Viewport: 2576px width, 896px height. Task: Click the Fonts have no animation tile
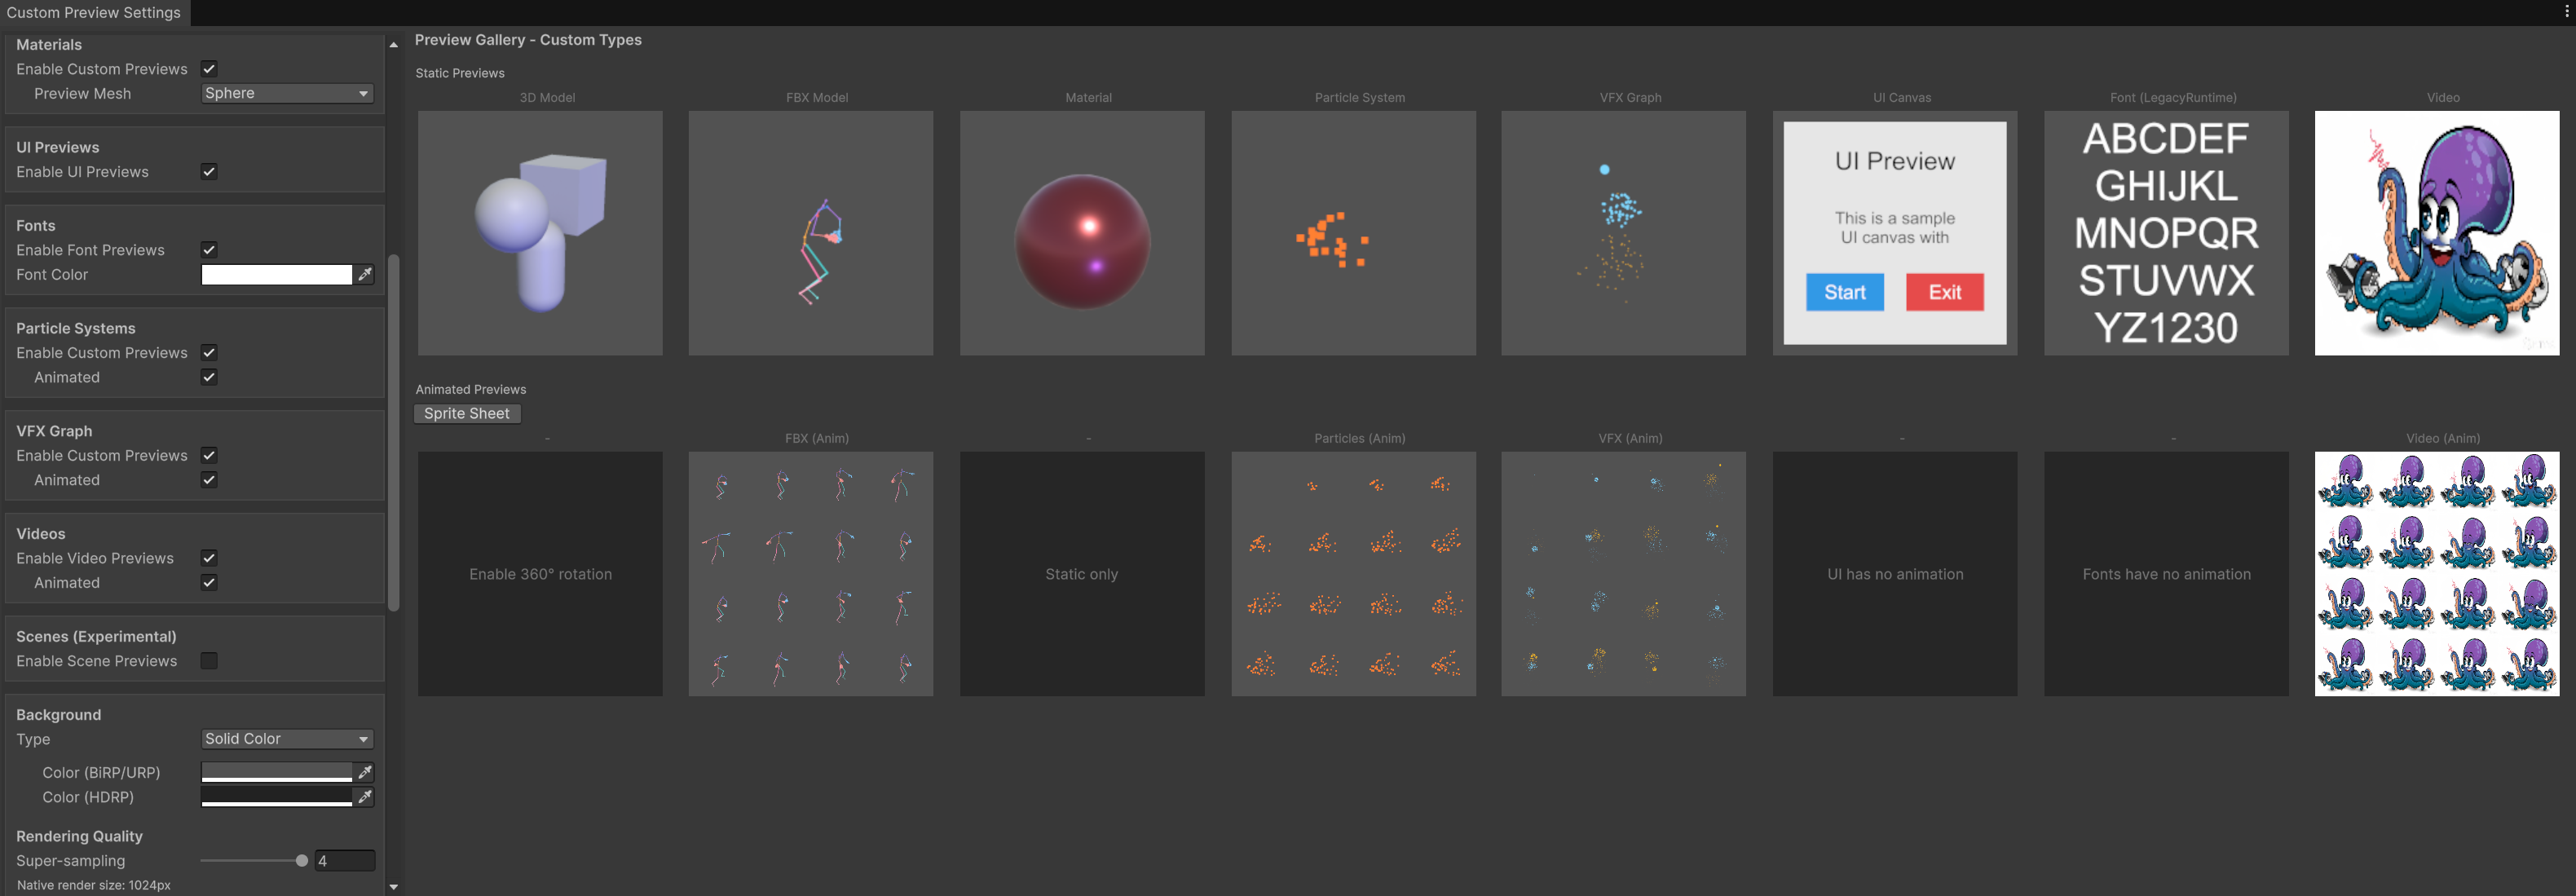pos(2167,574)
